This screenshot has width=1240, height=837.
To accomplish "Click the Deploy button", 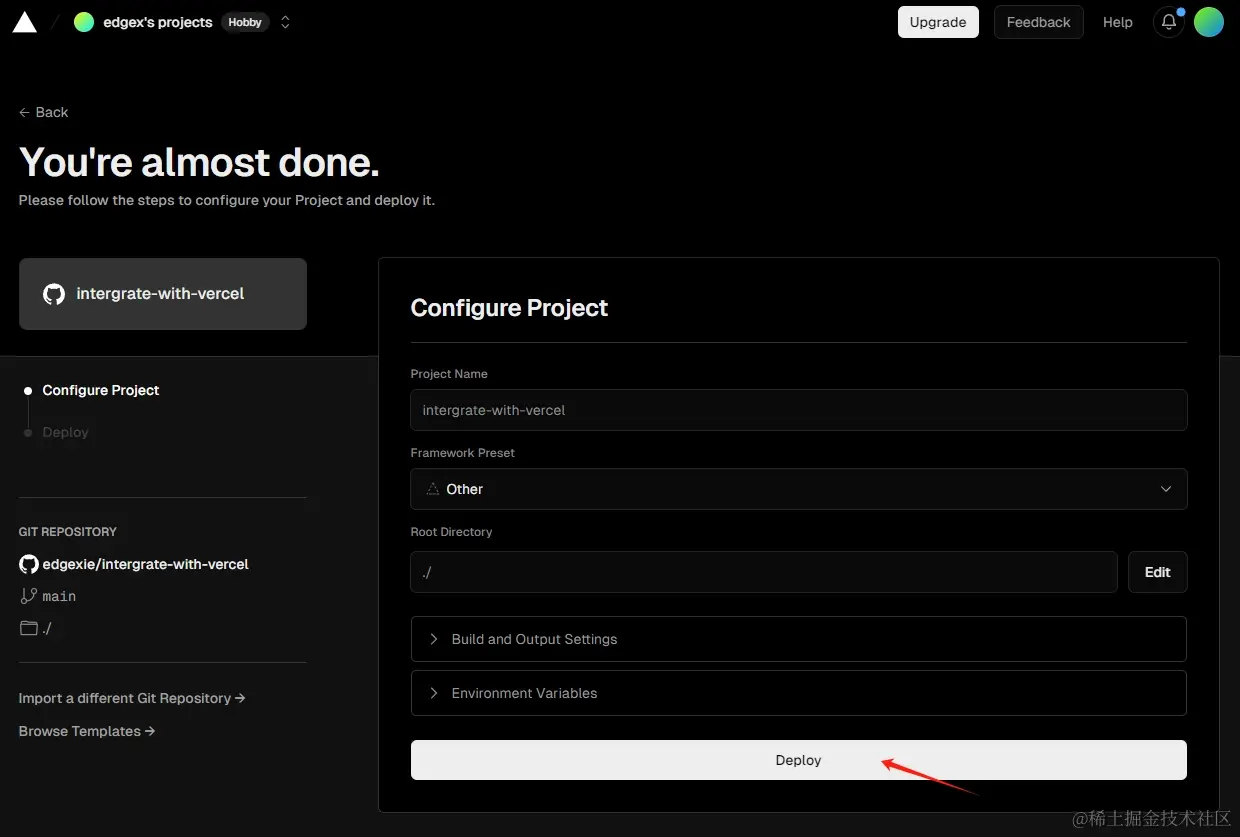I will click(x=798, y=760).
